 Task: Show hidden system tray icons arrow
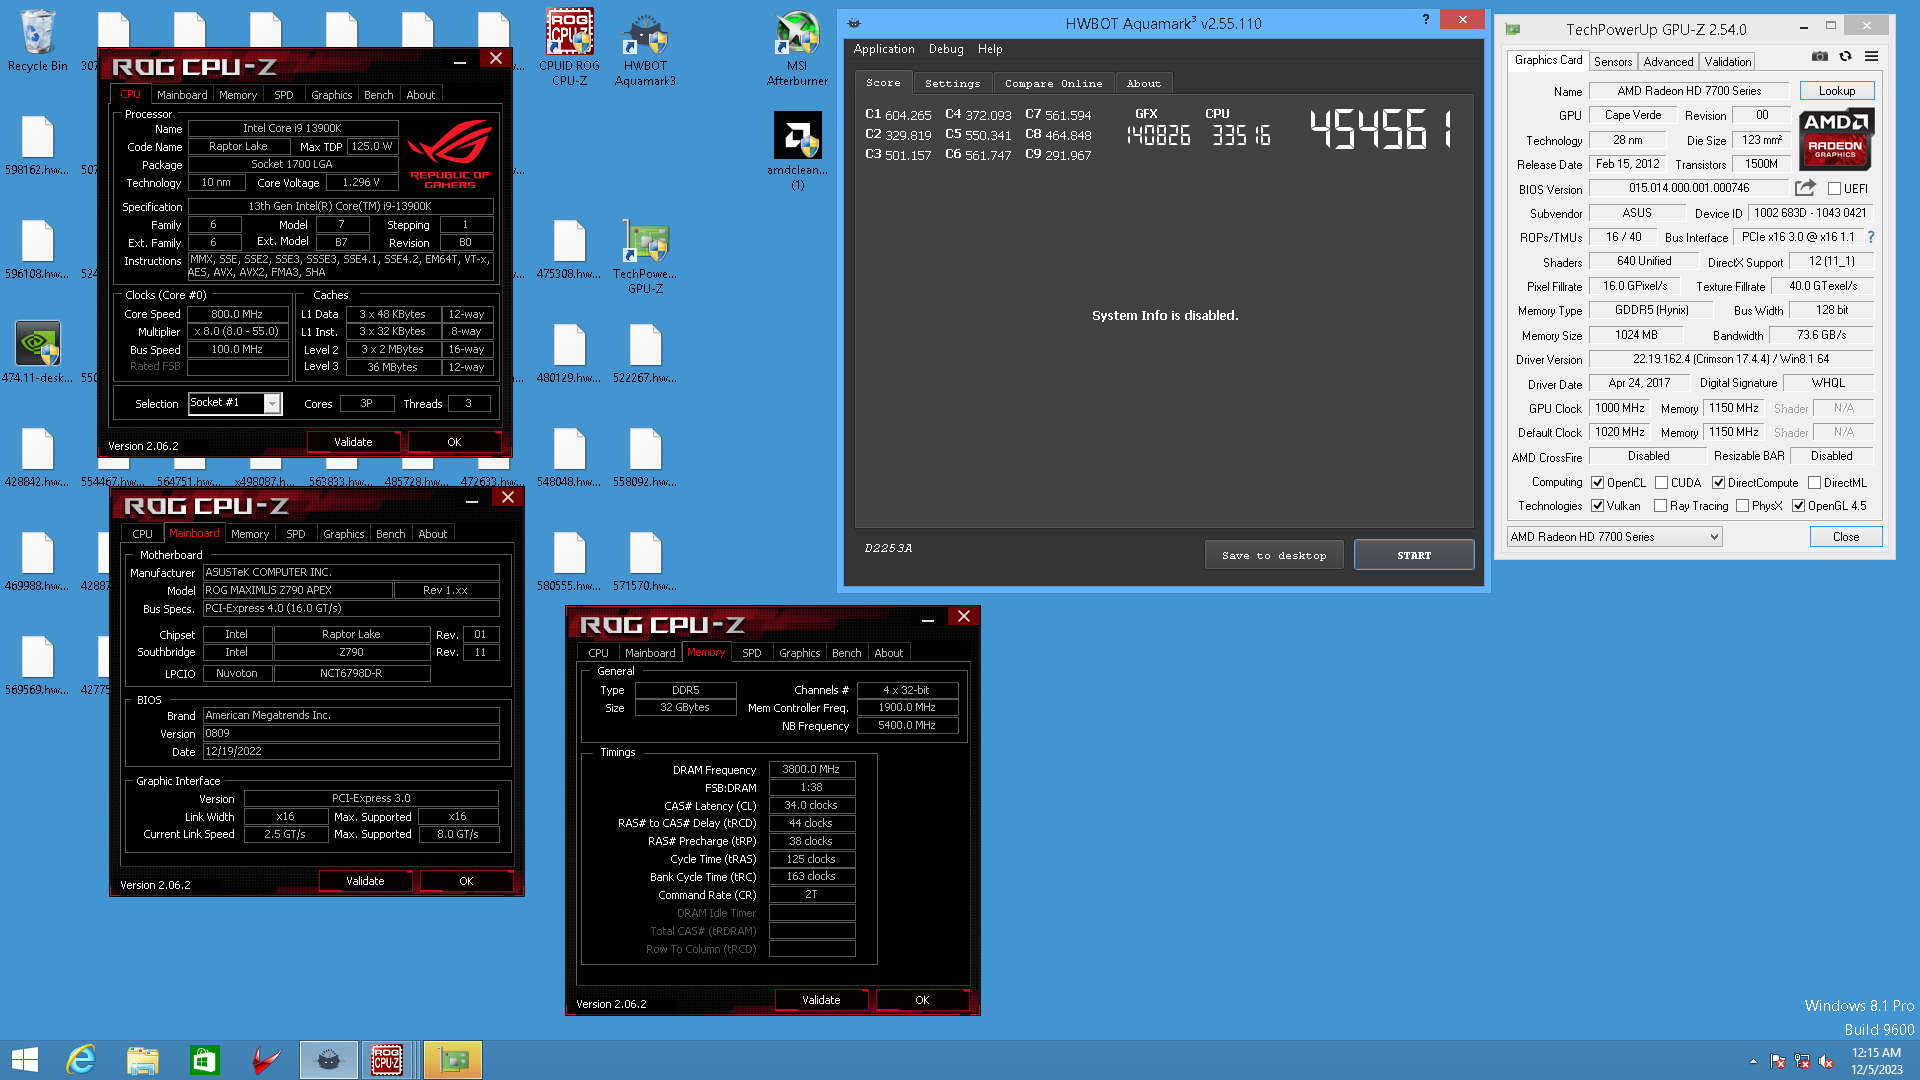tap(1753, 1061)
